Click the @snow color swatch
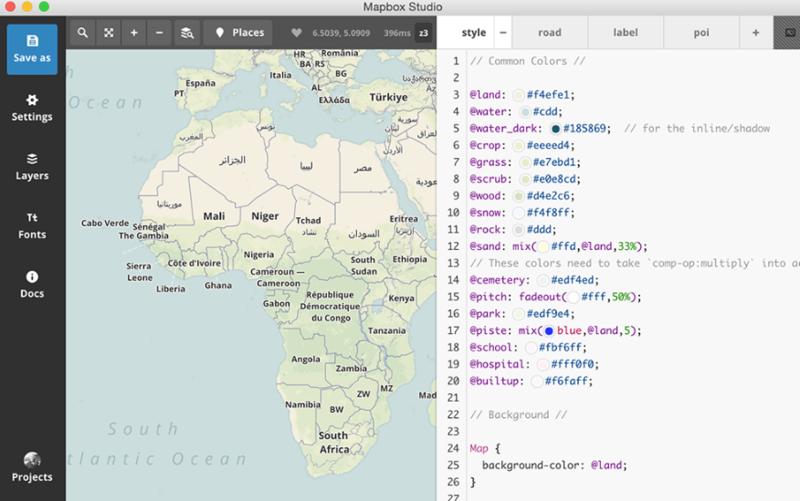The image size is (800, 501). pos(518,213)
